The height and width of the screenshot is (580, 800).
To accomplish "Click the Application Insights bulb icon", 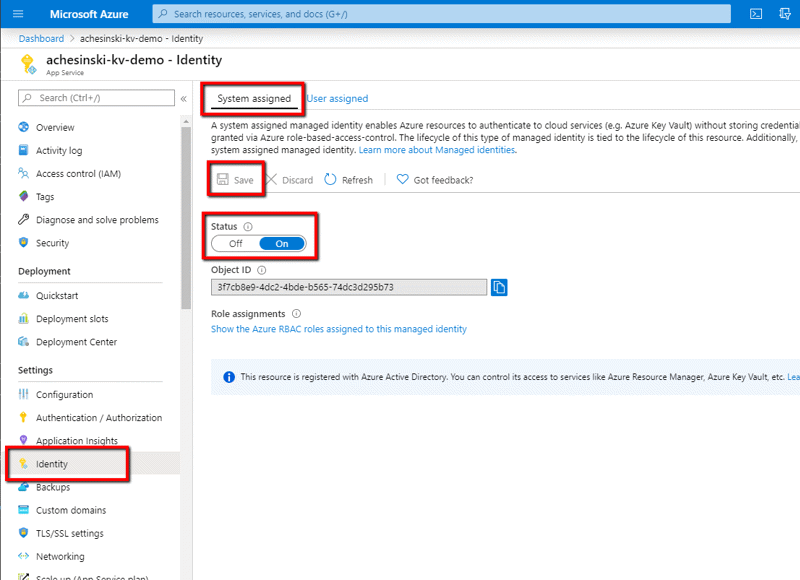I will (23, 440).
